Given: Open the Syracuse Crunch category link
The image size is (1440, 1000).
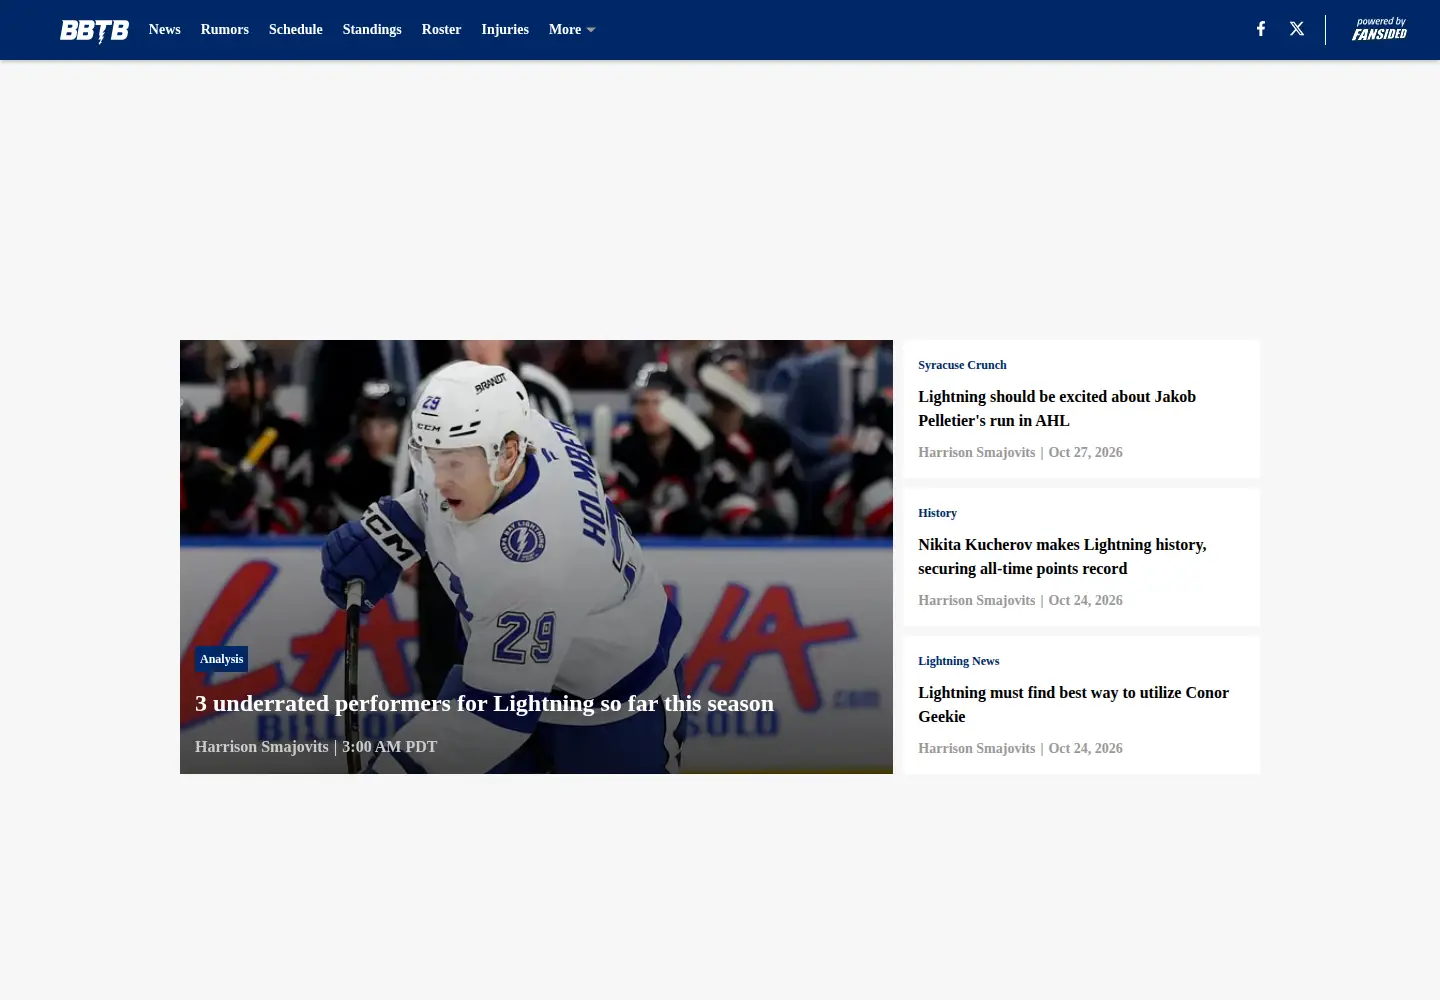Looking at the screenshot, I should pos(962,365).
